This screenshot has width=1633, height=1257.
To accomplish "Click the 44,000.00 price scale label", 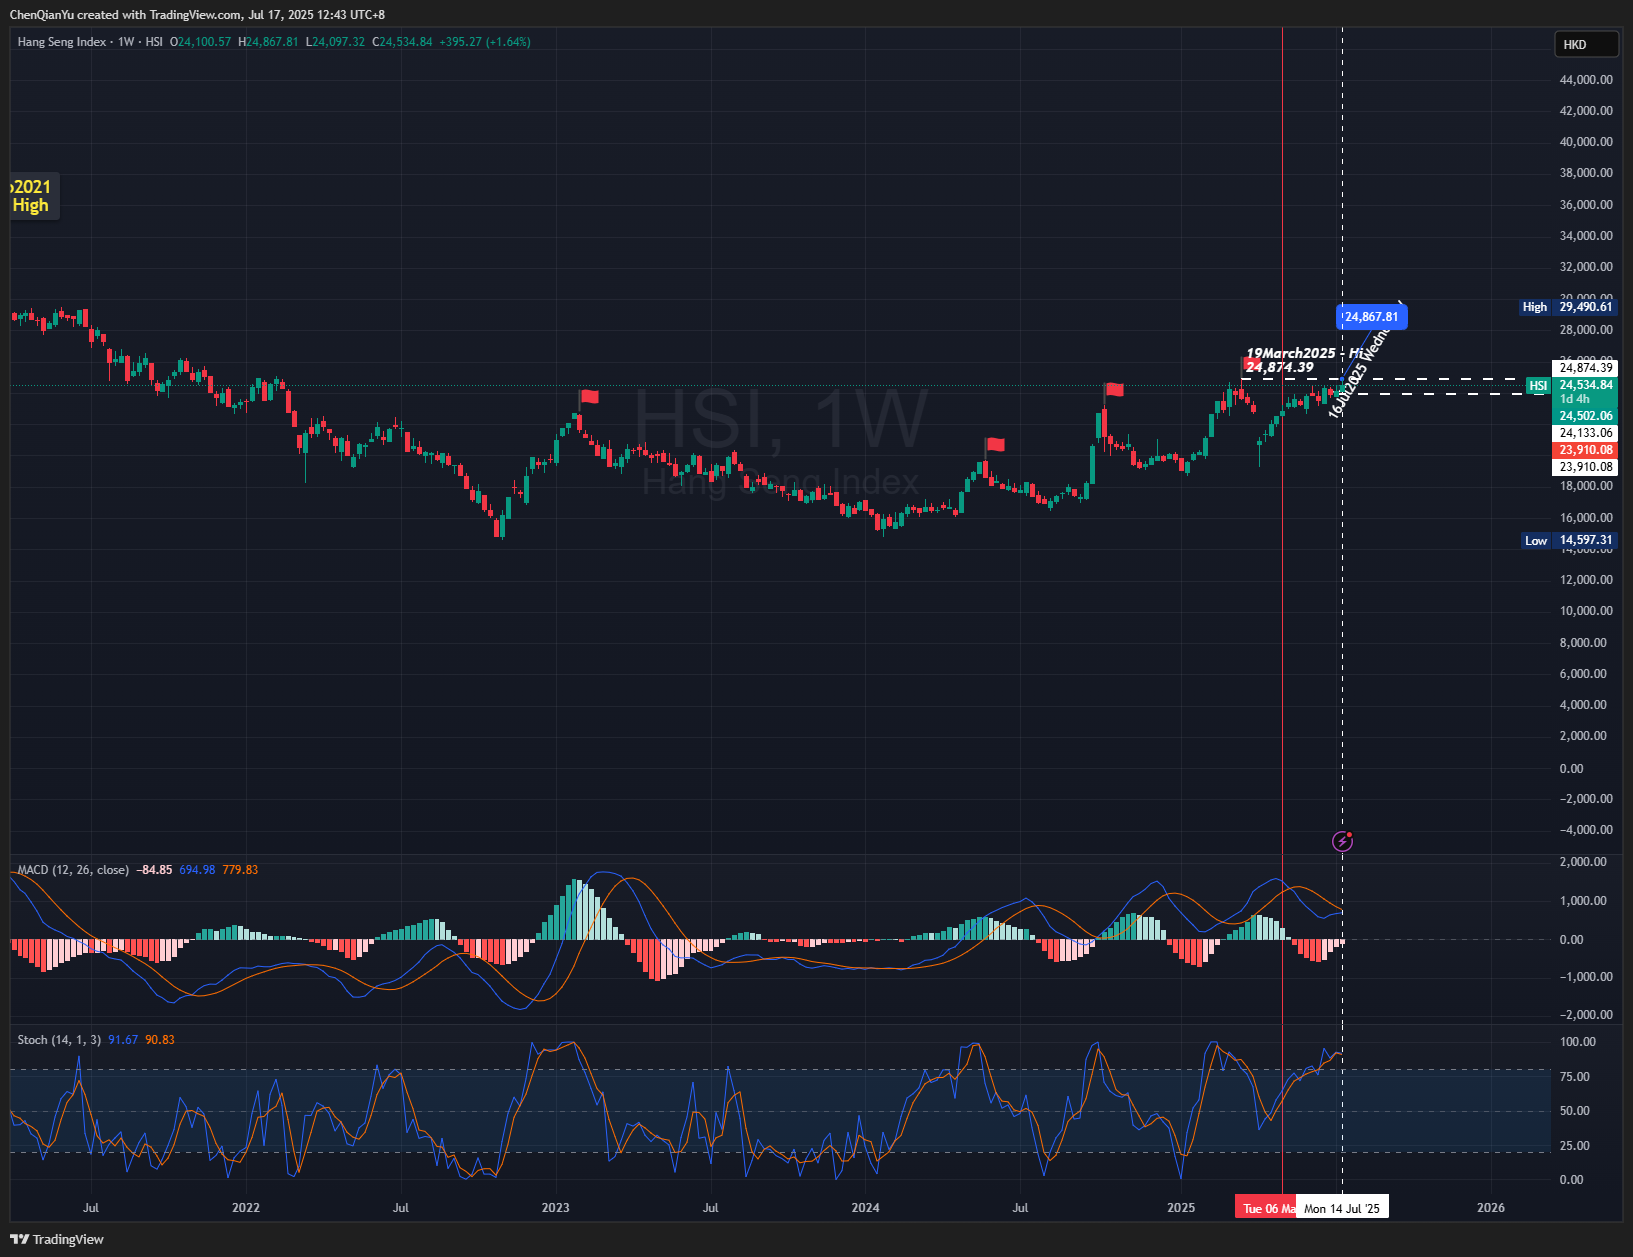I will [x=1586, y=80].
